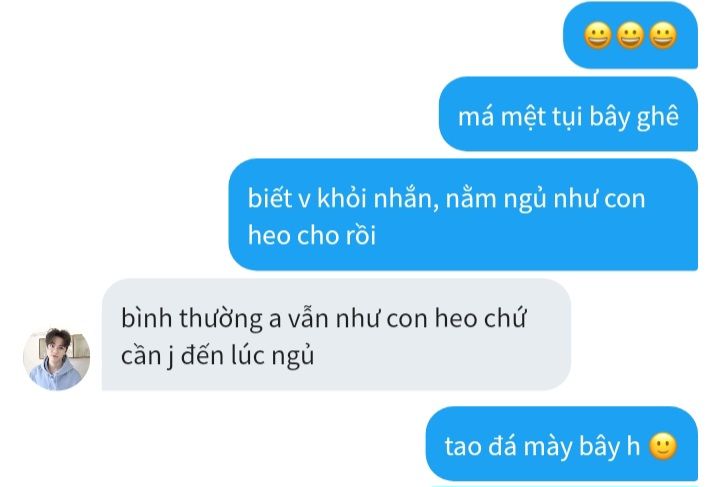
Task: Select the "má mệt tụi bây ghê" message bubble
Action: click(x=568, y=114)
